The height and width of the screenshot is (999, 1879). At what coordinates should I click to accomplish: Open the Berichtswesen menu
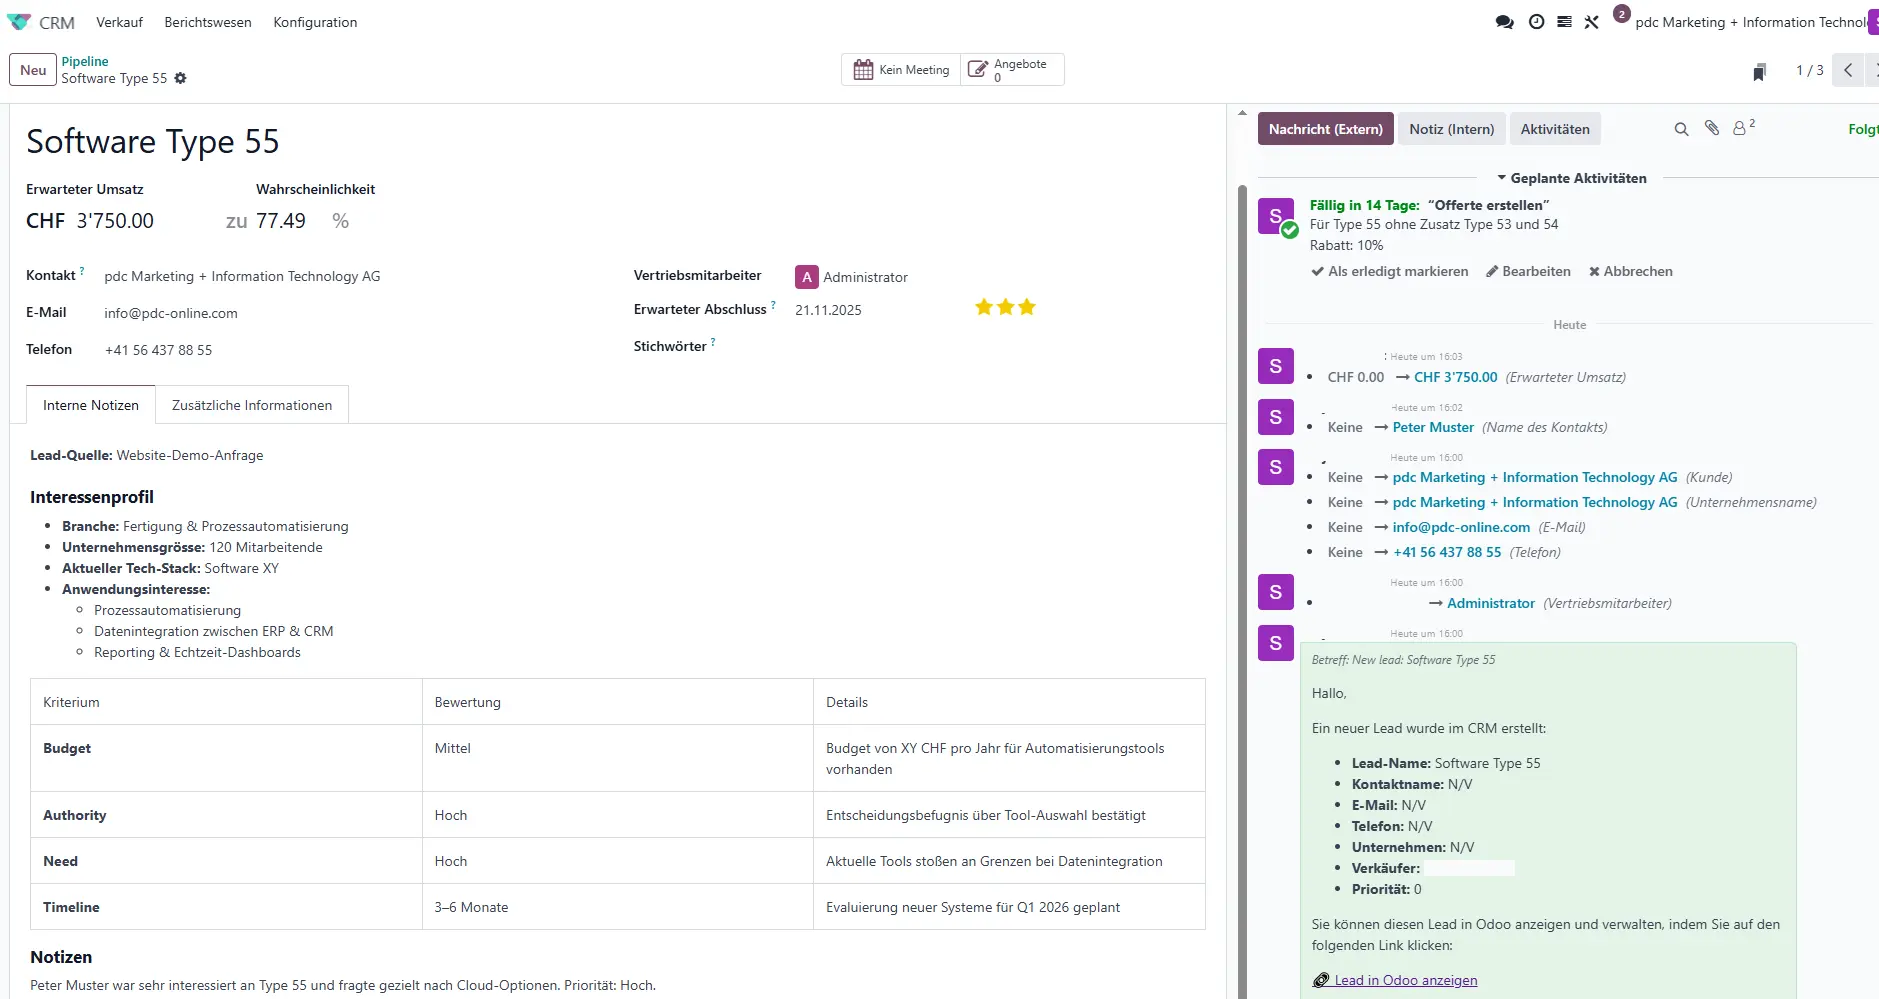tap(208, 22)
